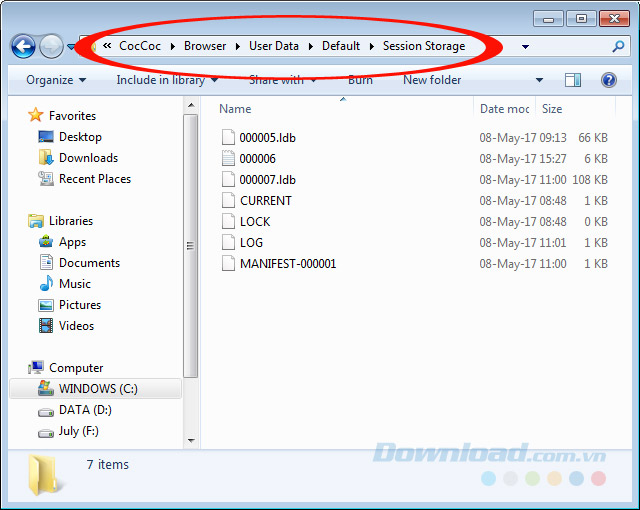Create a New folder
640x510 pixels.
(x=432, y=80)
